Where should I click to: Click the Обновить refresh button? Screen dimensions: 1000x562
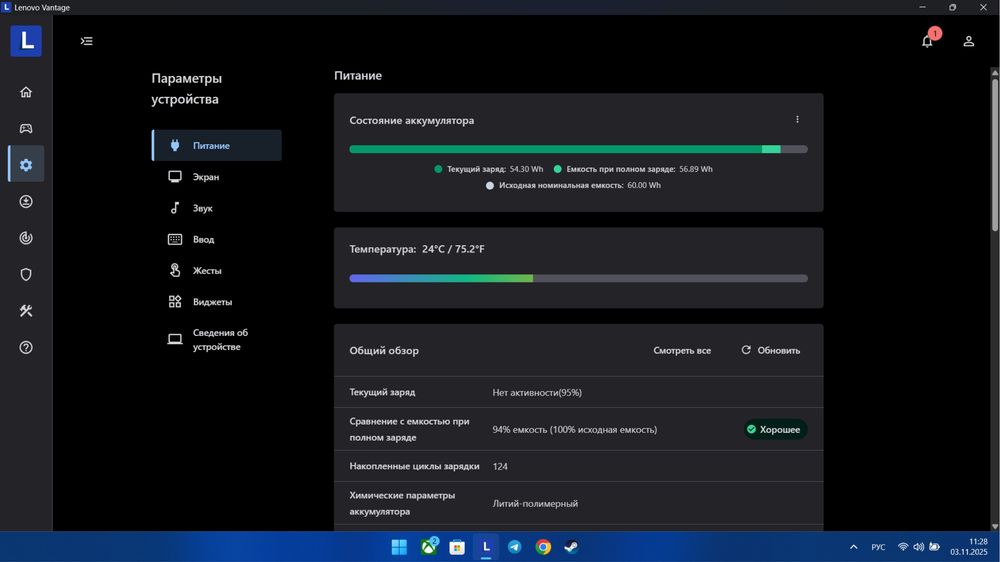tap(770, 350)
